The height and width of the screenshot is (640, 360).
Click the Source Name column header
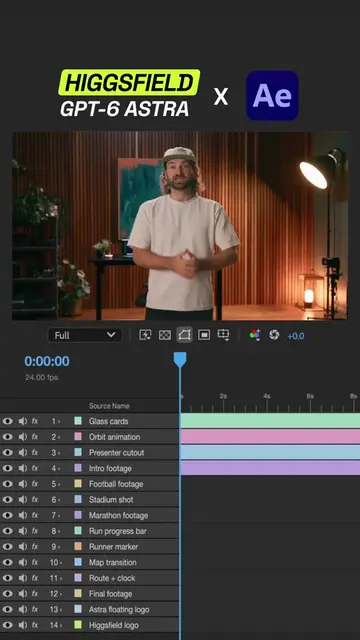[109, 406]
